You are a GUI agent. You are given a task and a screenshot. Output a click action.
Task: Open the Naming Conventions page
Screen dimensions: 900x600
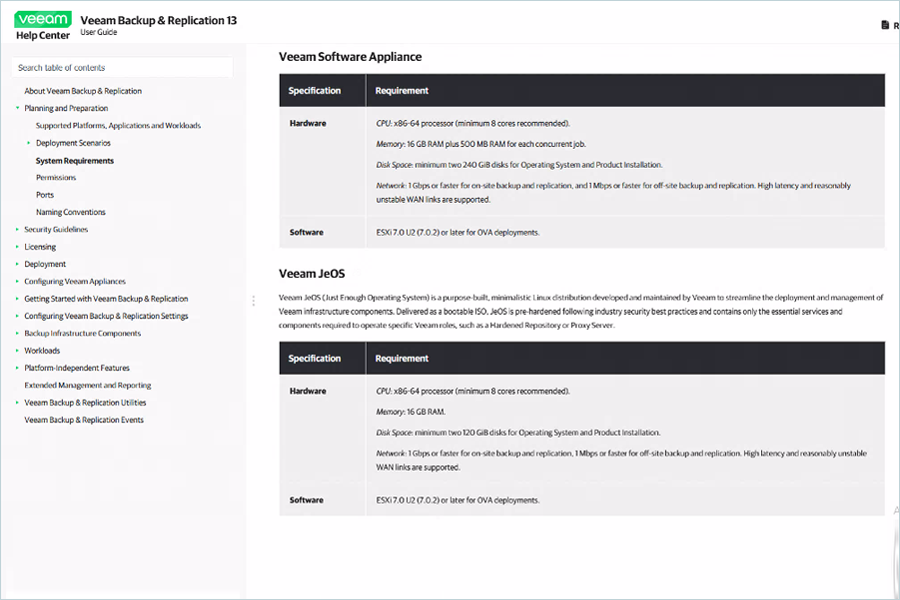click(x=70, y=212)
